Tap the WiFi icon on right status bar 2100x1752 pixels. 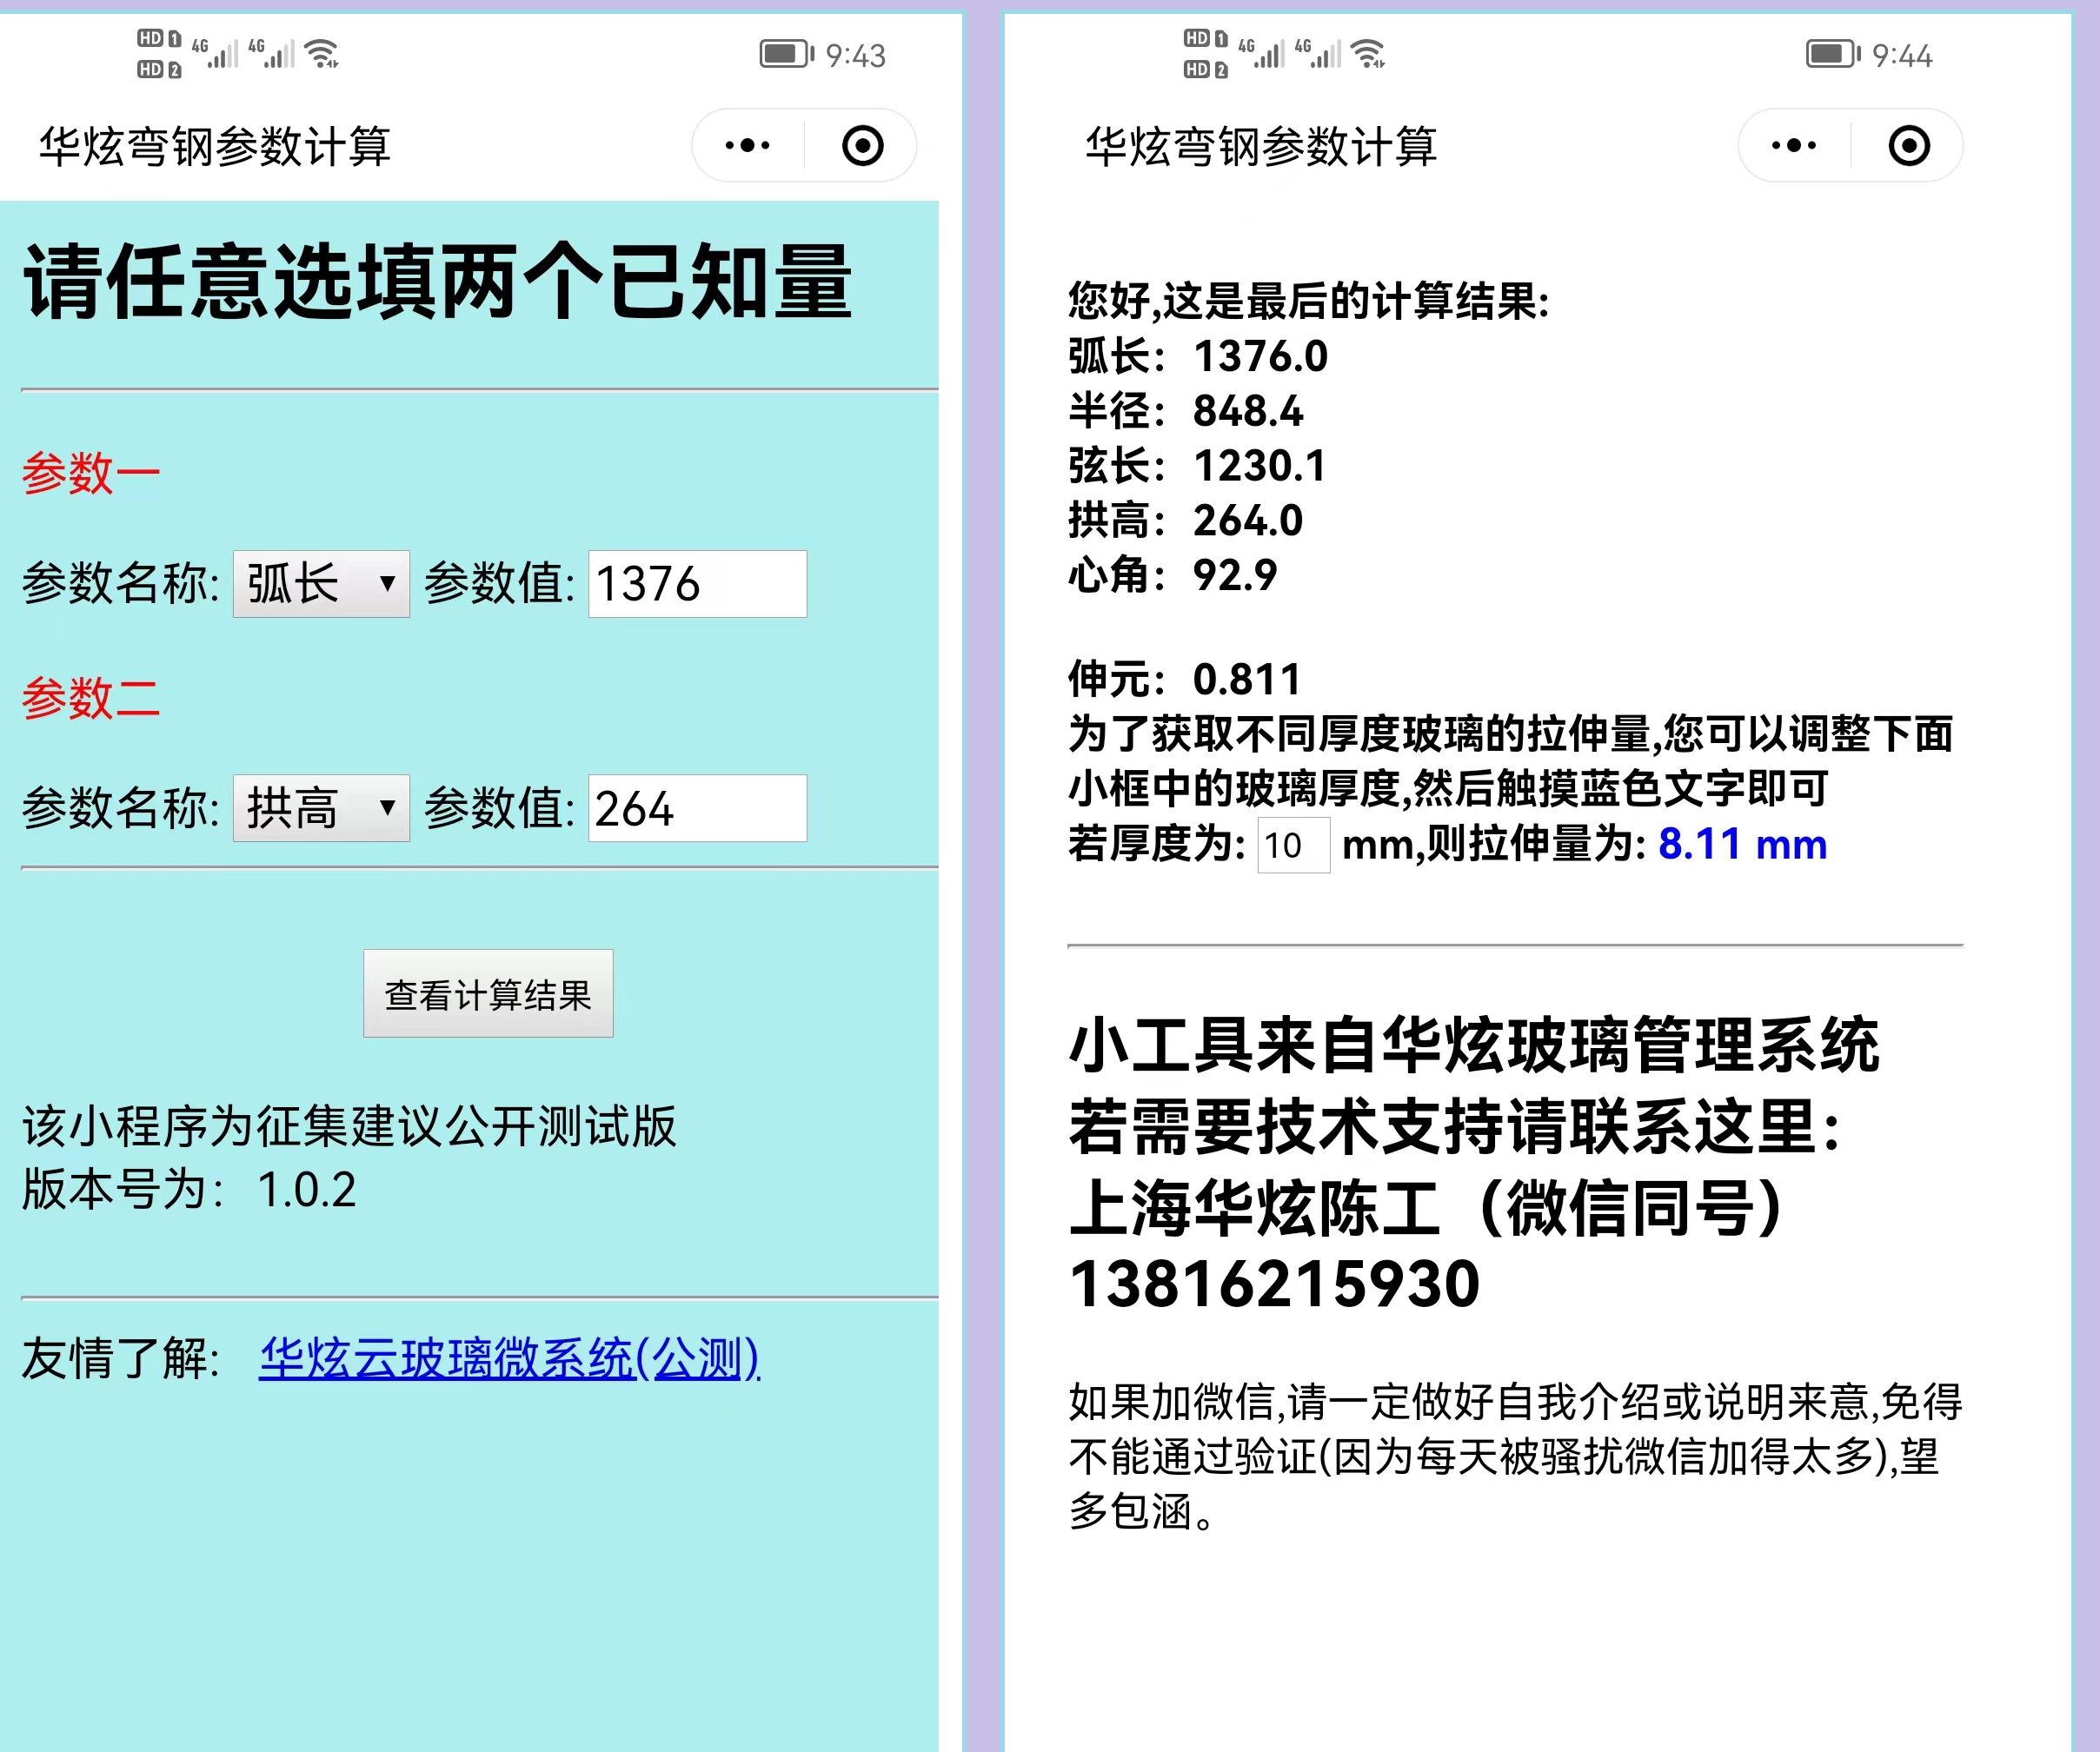click(1368, 53)
